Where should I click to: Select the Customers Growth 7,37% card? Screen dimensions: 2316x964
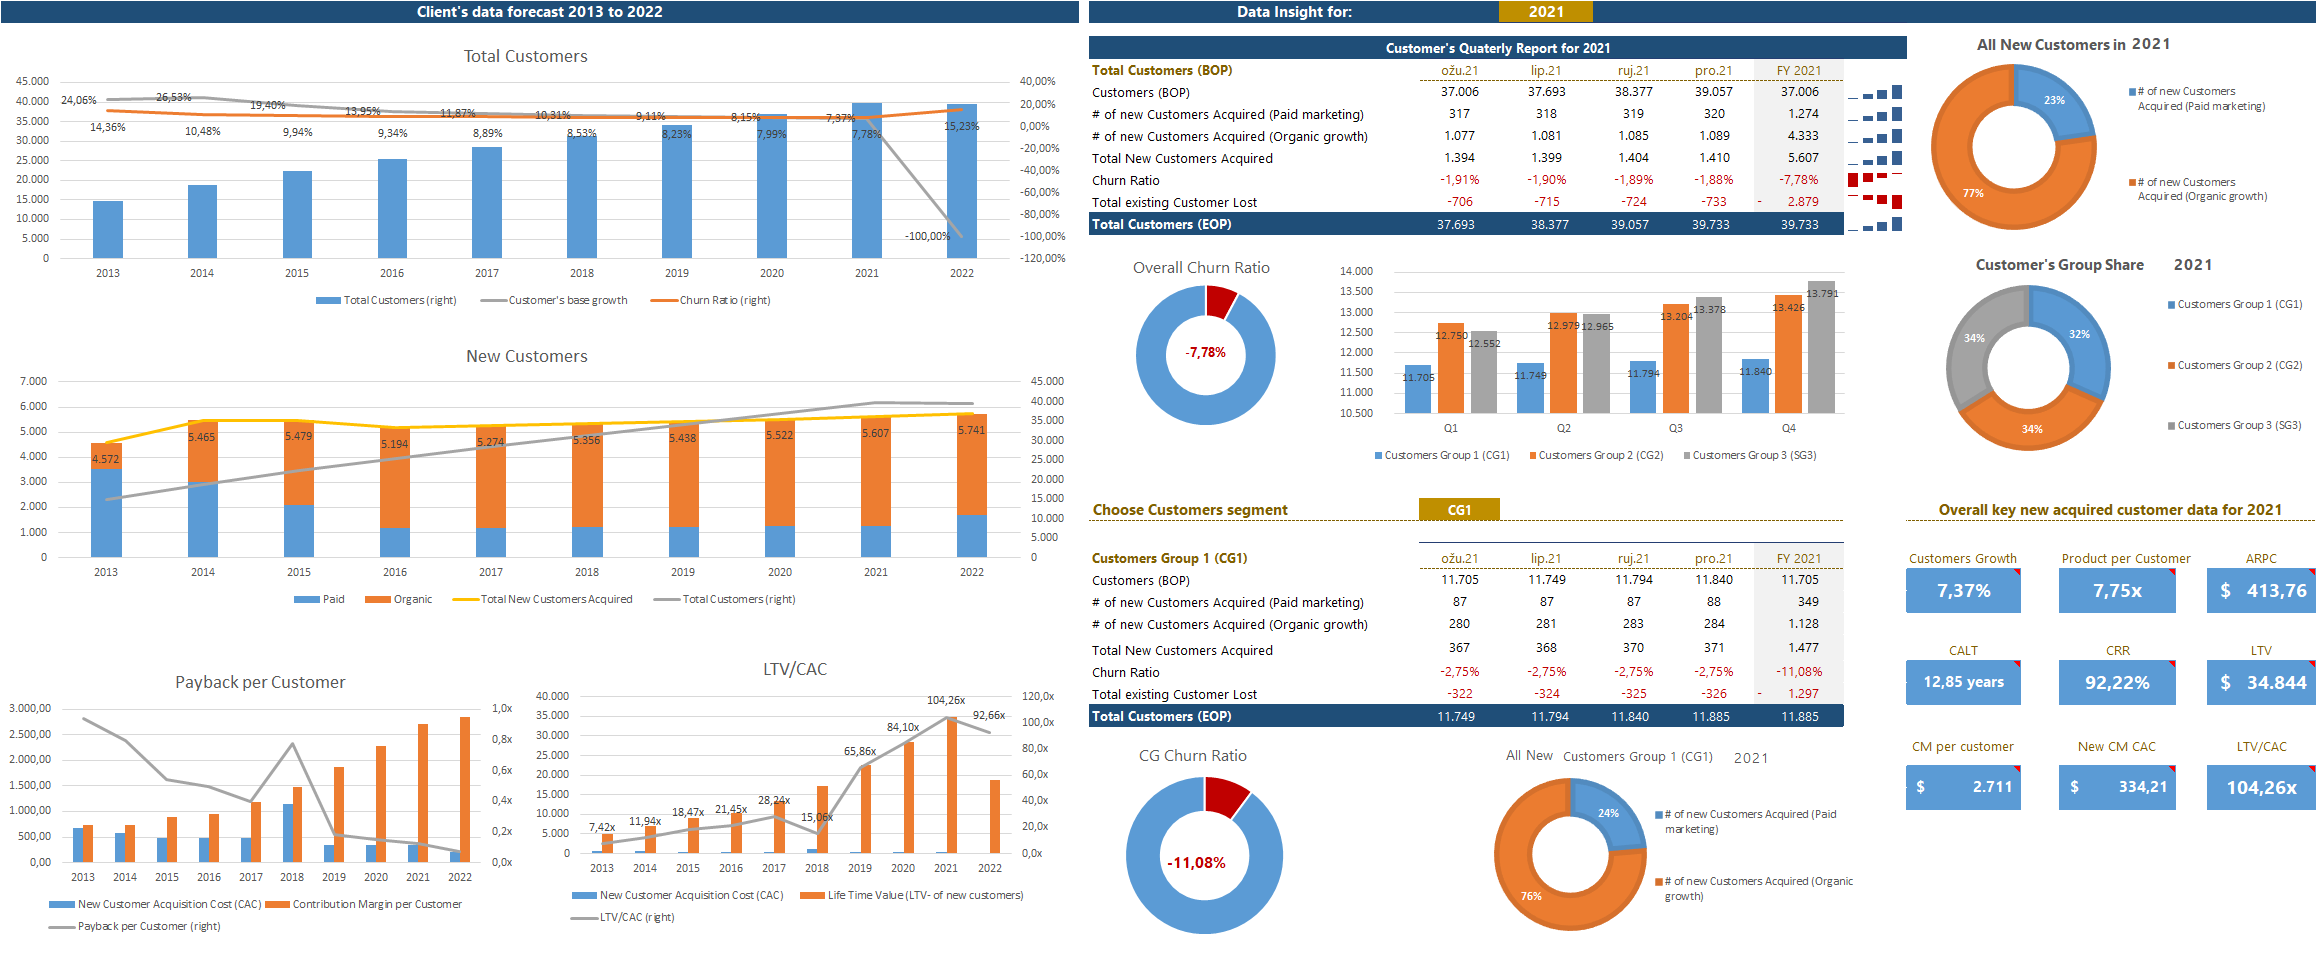(x=1962, y=591)
